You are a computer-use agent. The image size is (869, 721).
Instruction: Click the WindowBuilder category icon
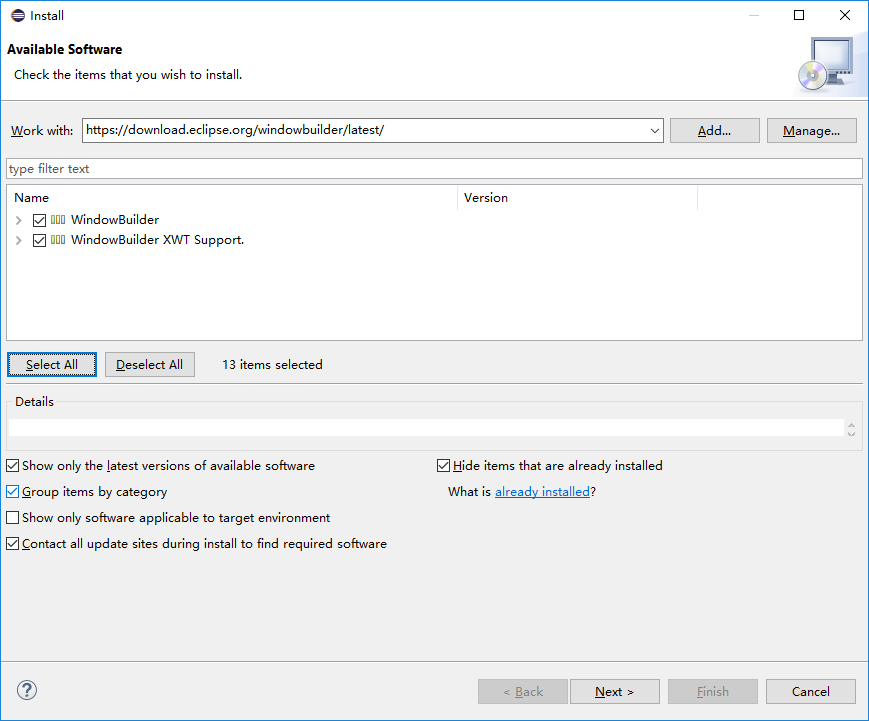(x=58, y=219)
